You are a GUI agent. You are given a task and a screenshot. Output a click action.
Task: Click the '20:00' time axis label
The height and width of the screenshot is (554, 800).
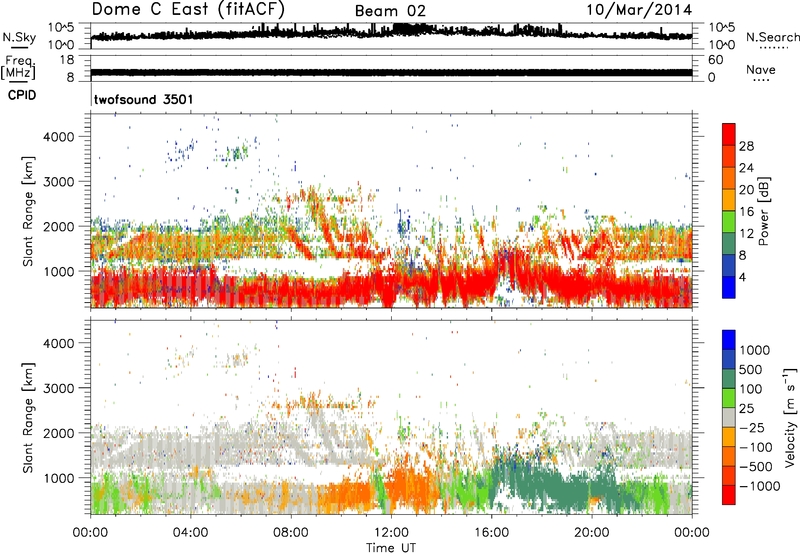tap(592, 532)
